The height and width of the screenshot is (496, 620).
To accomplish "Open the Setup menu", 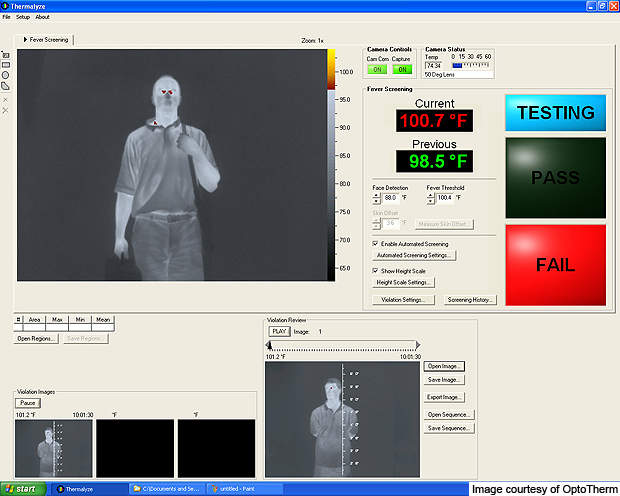I will pos(22,17).
